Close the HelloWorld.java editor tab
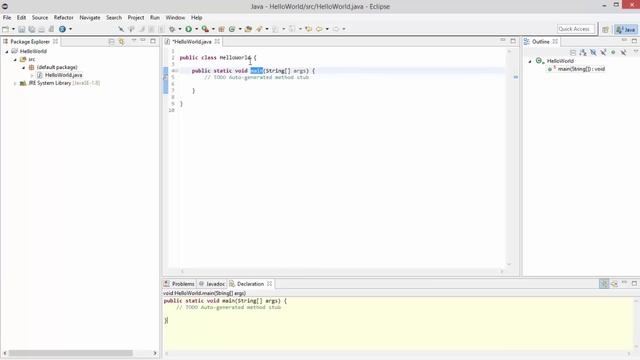 click(217, 41)
